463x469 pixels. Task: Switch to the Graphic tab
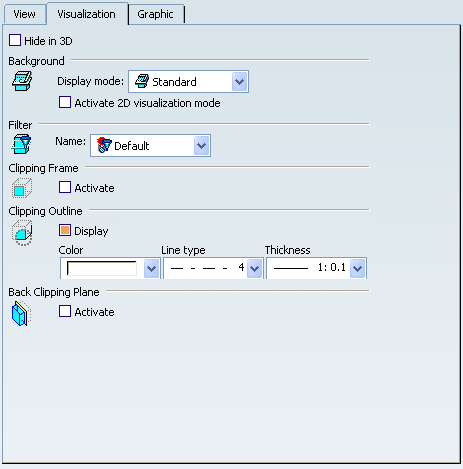point(155,14)
